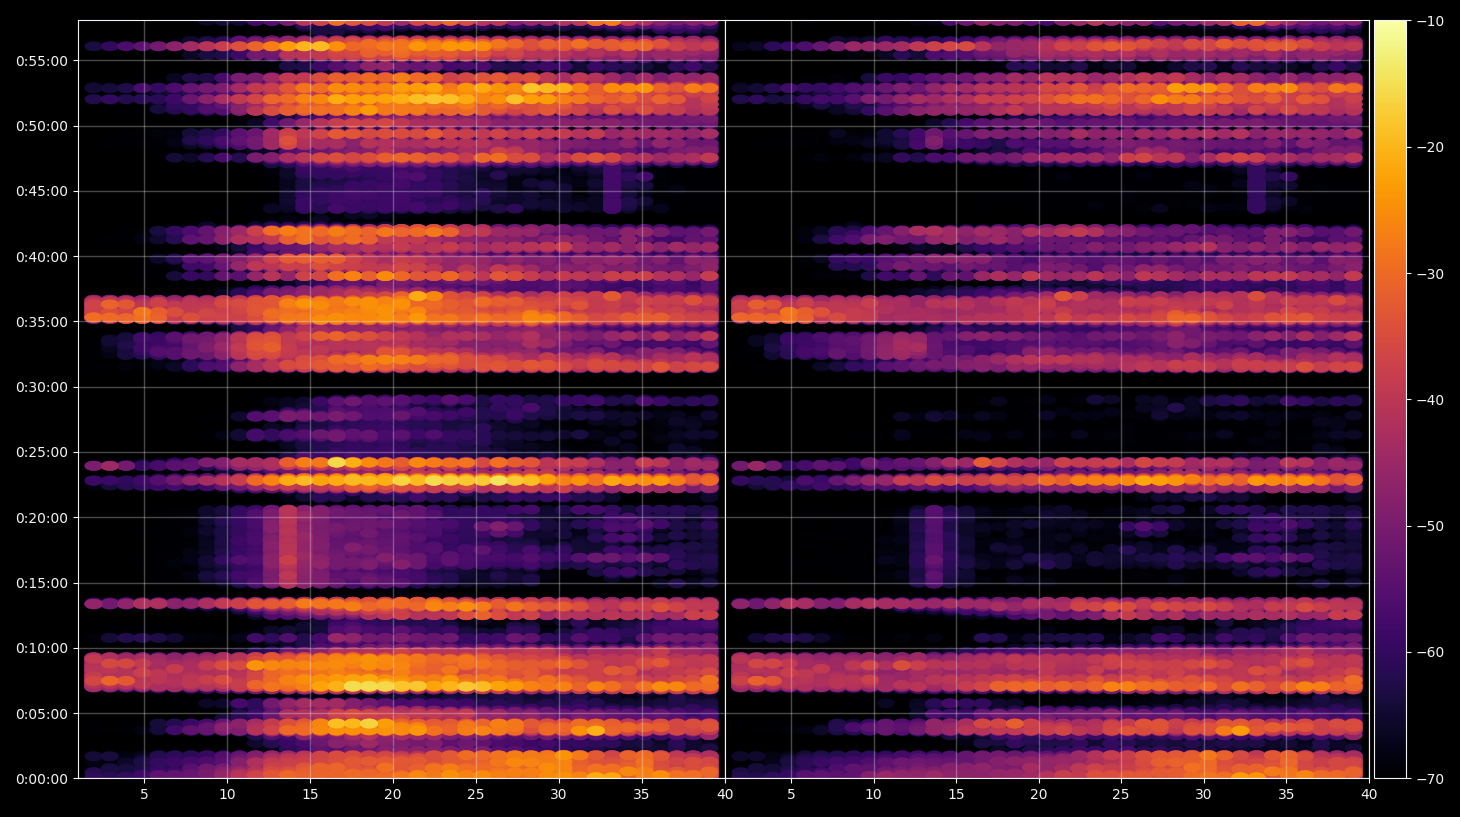Select the −60 colorbar tick label
The image size is (1460, 817).
[1430, 652]
